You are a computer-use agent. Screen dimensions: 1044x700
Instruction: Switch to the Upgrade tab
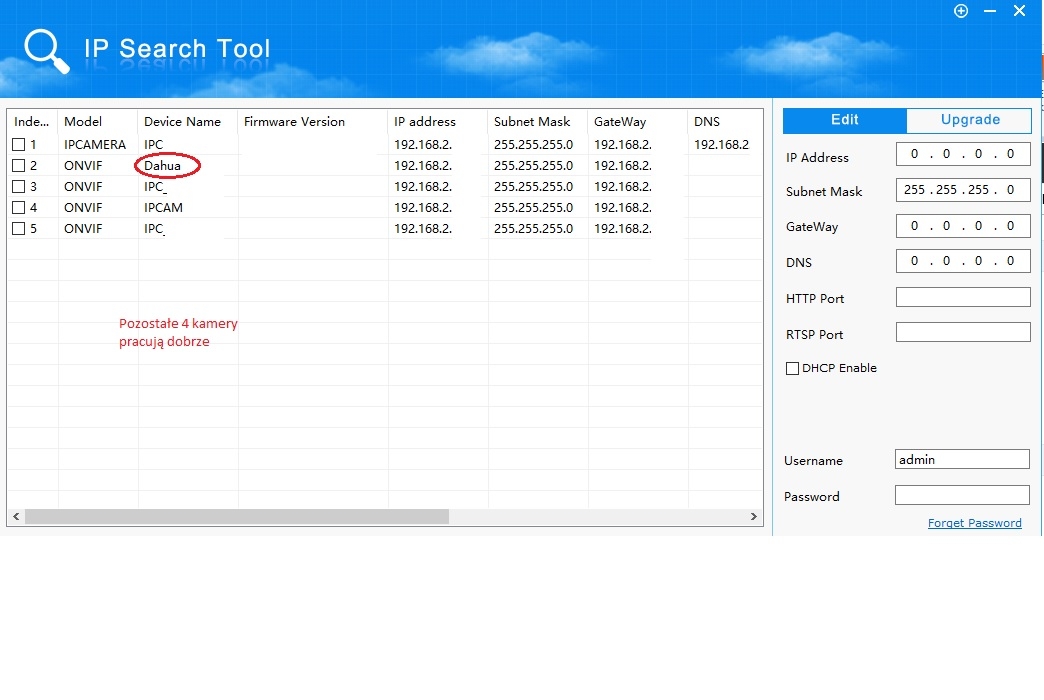(969, 120)
